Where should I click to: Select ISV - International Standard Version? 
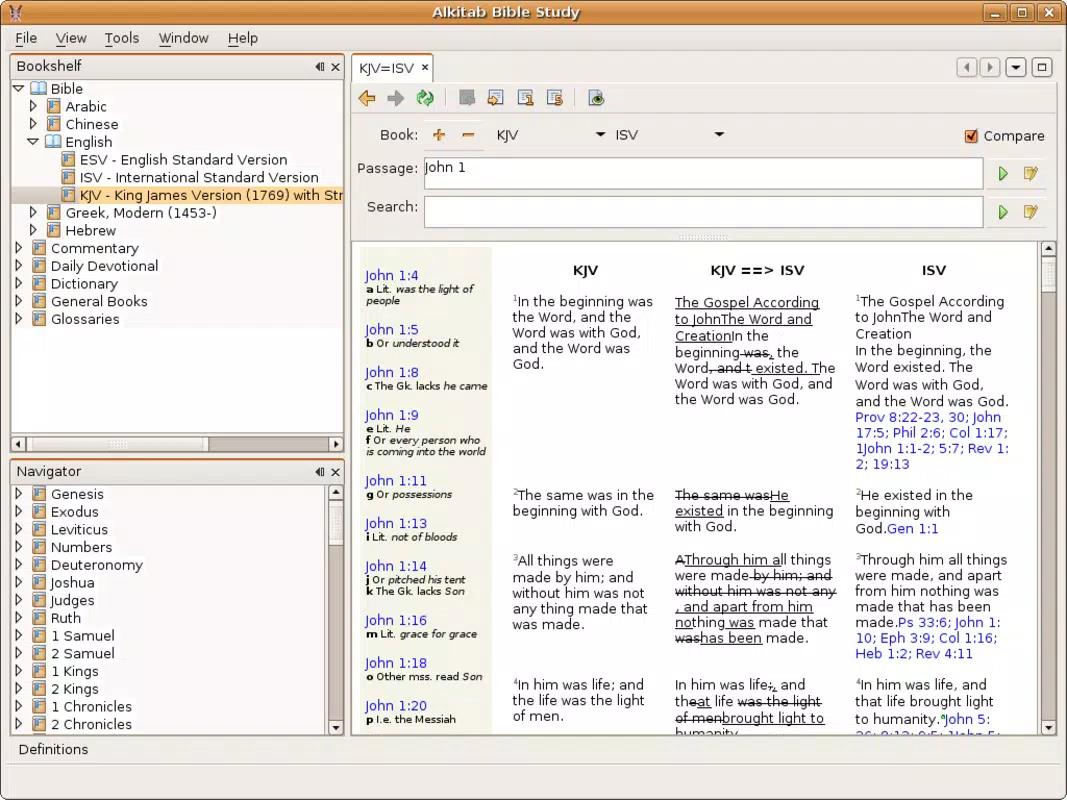point(199,177)
